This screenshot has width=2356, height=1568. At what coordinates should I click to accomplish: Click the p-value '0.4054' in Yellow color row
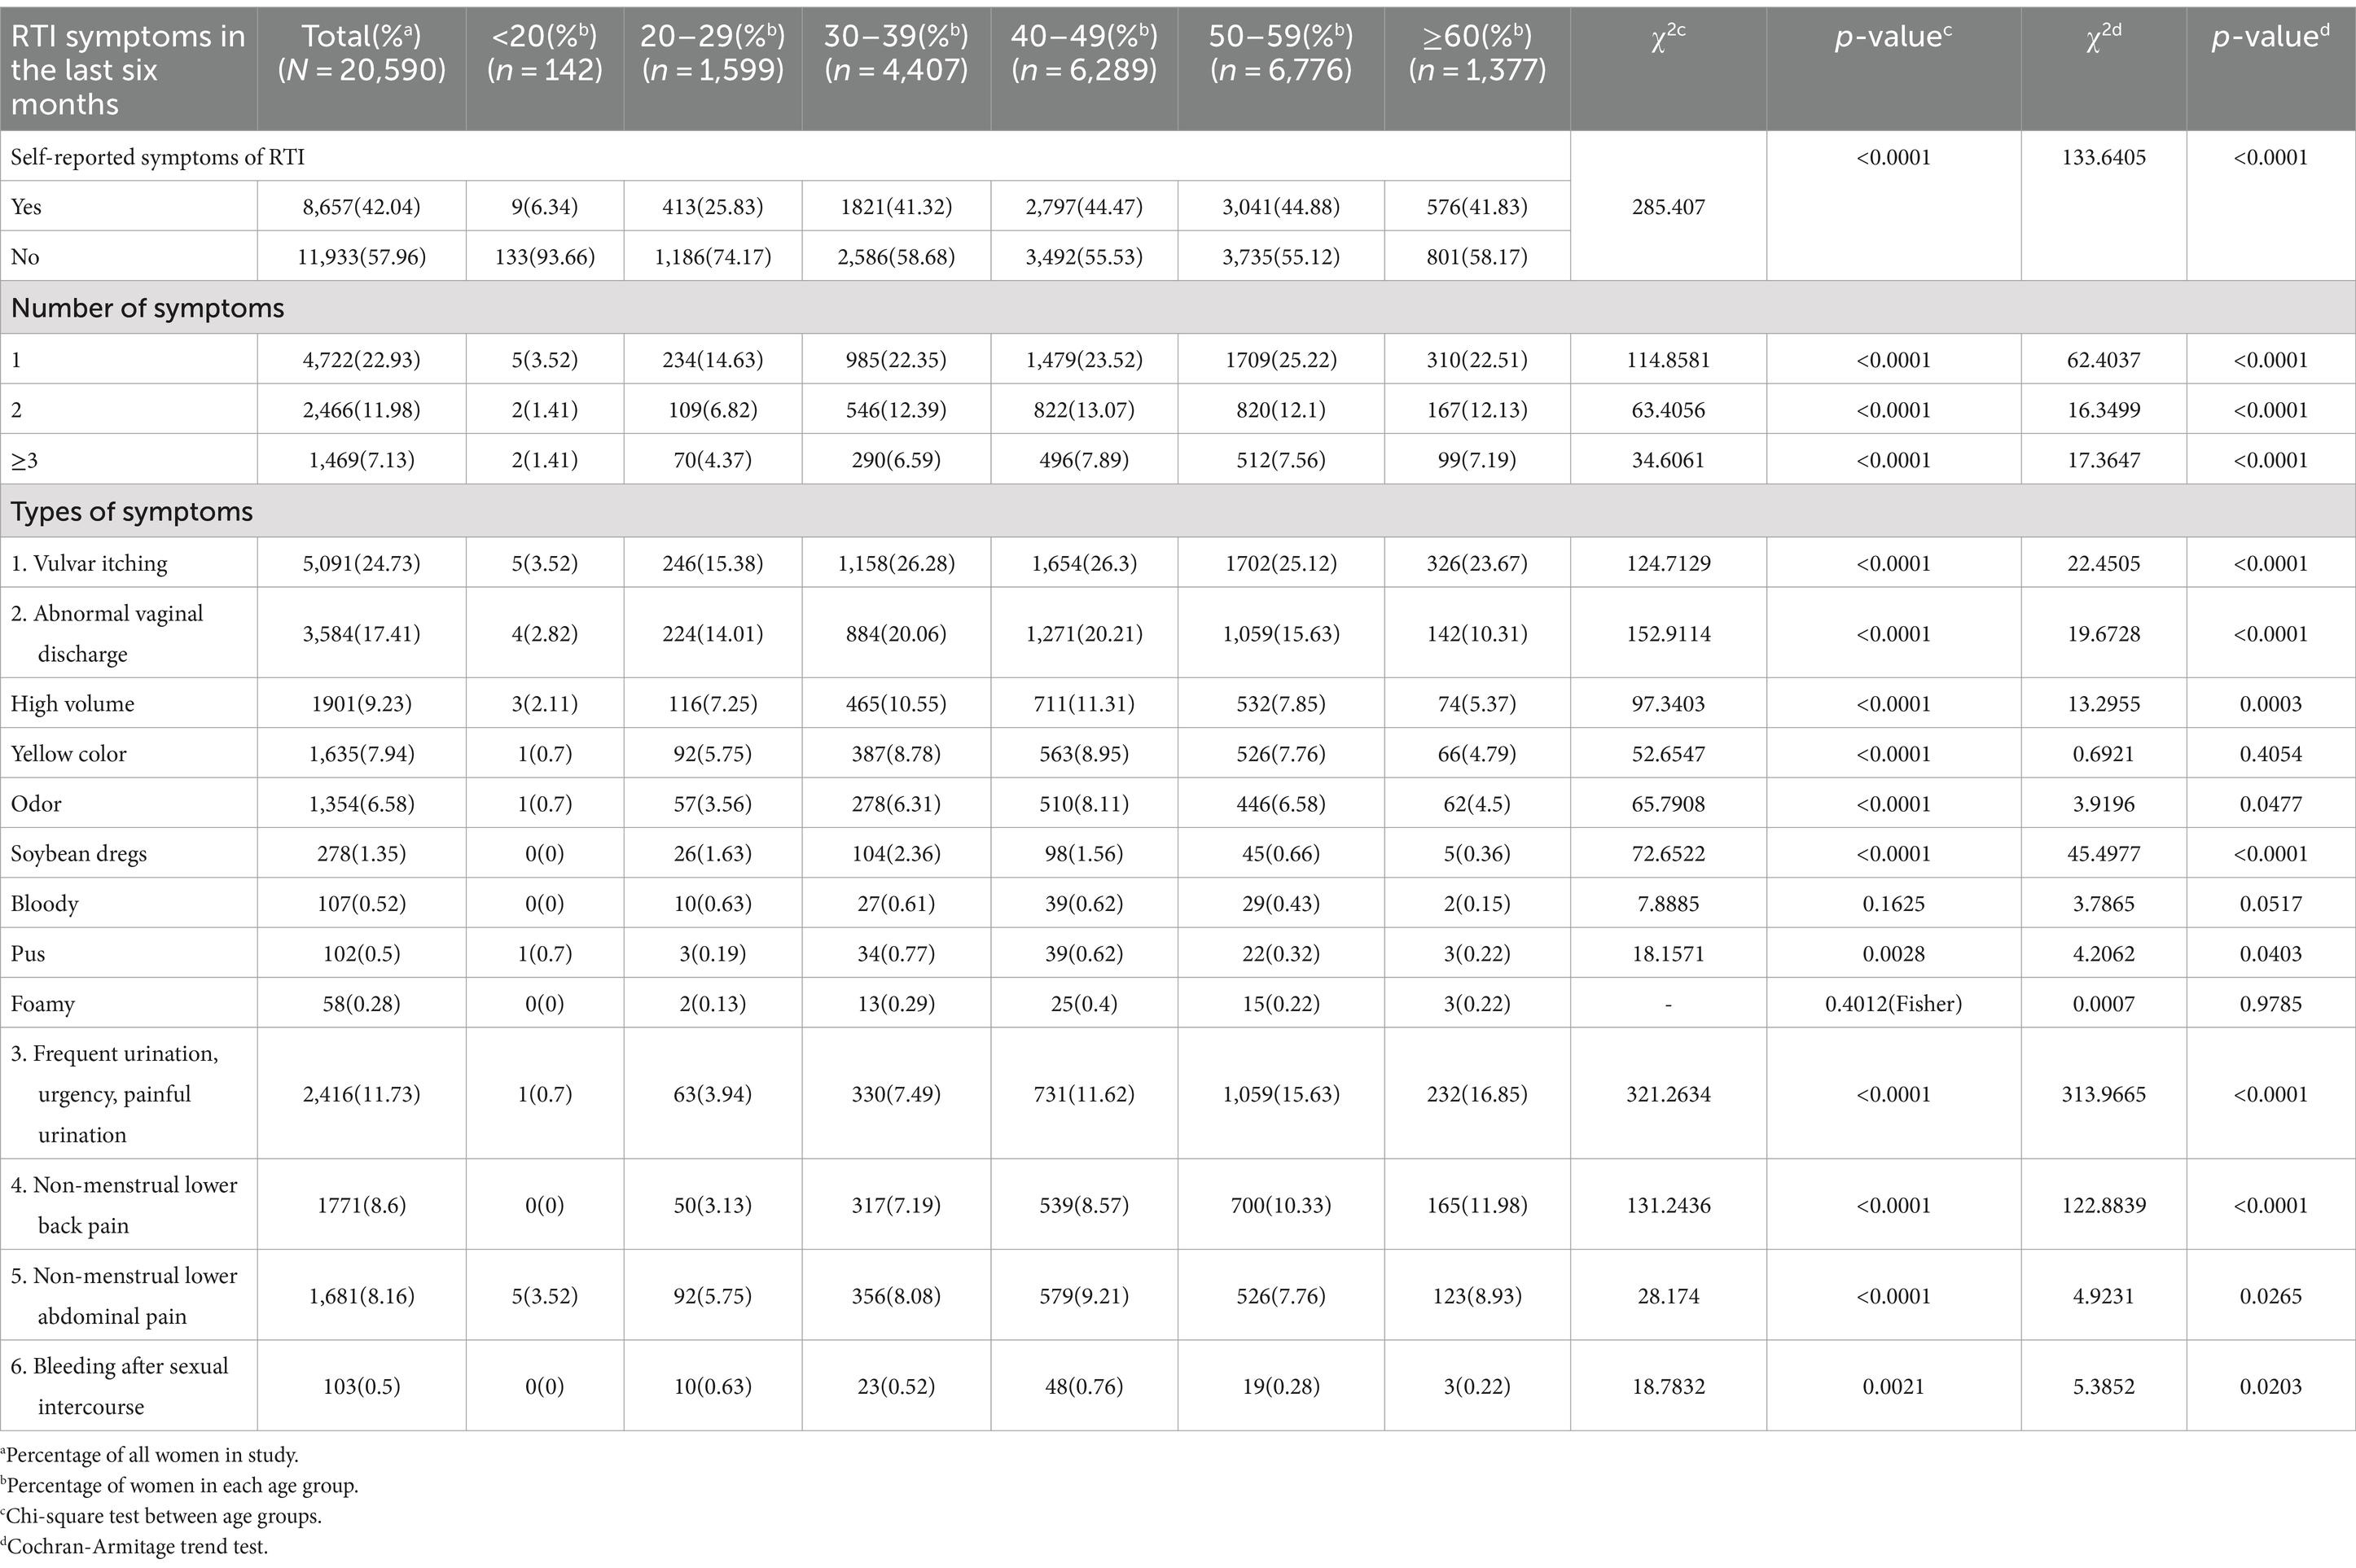point(2271,754)
